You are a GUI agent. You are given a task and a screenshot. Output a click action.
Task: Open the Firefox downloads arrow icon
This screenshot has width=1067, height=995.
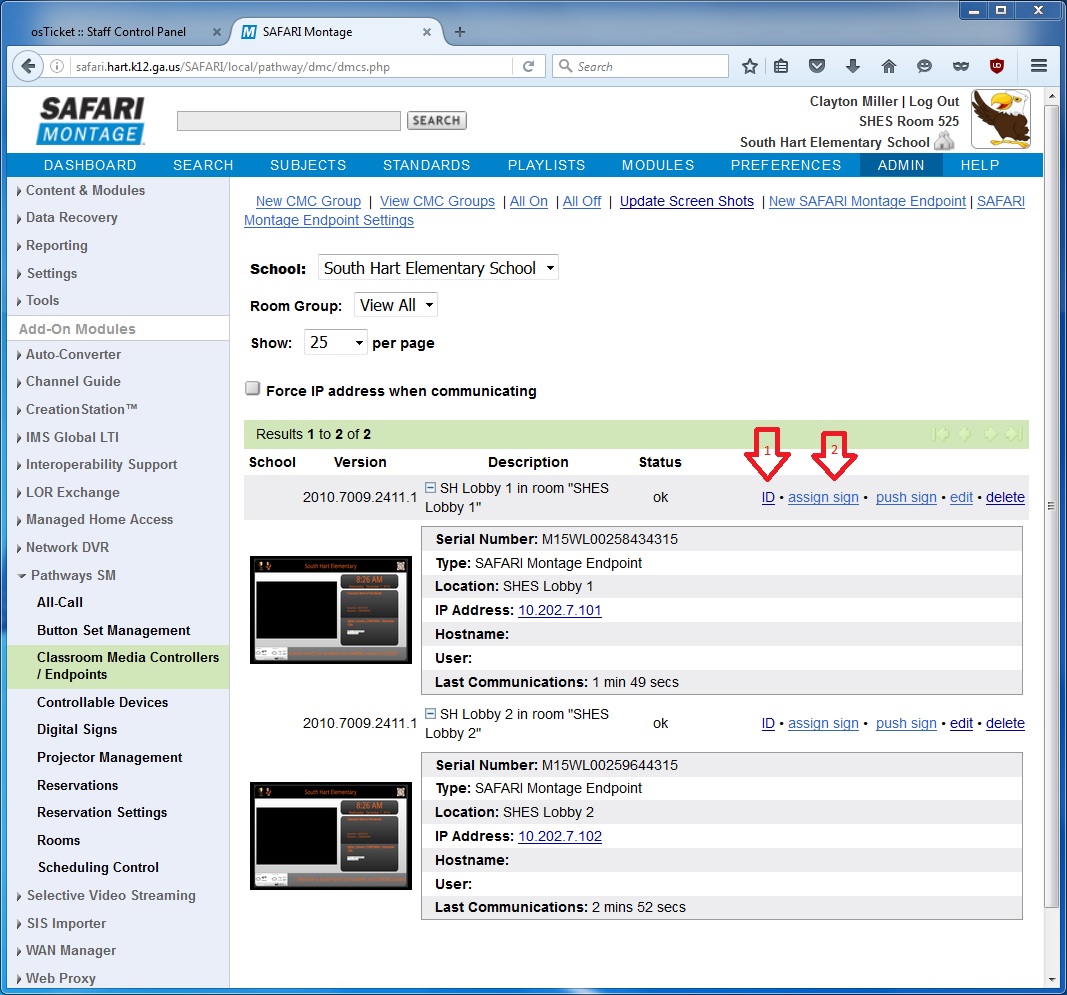tap(852, 66)
